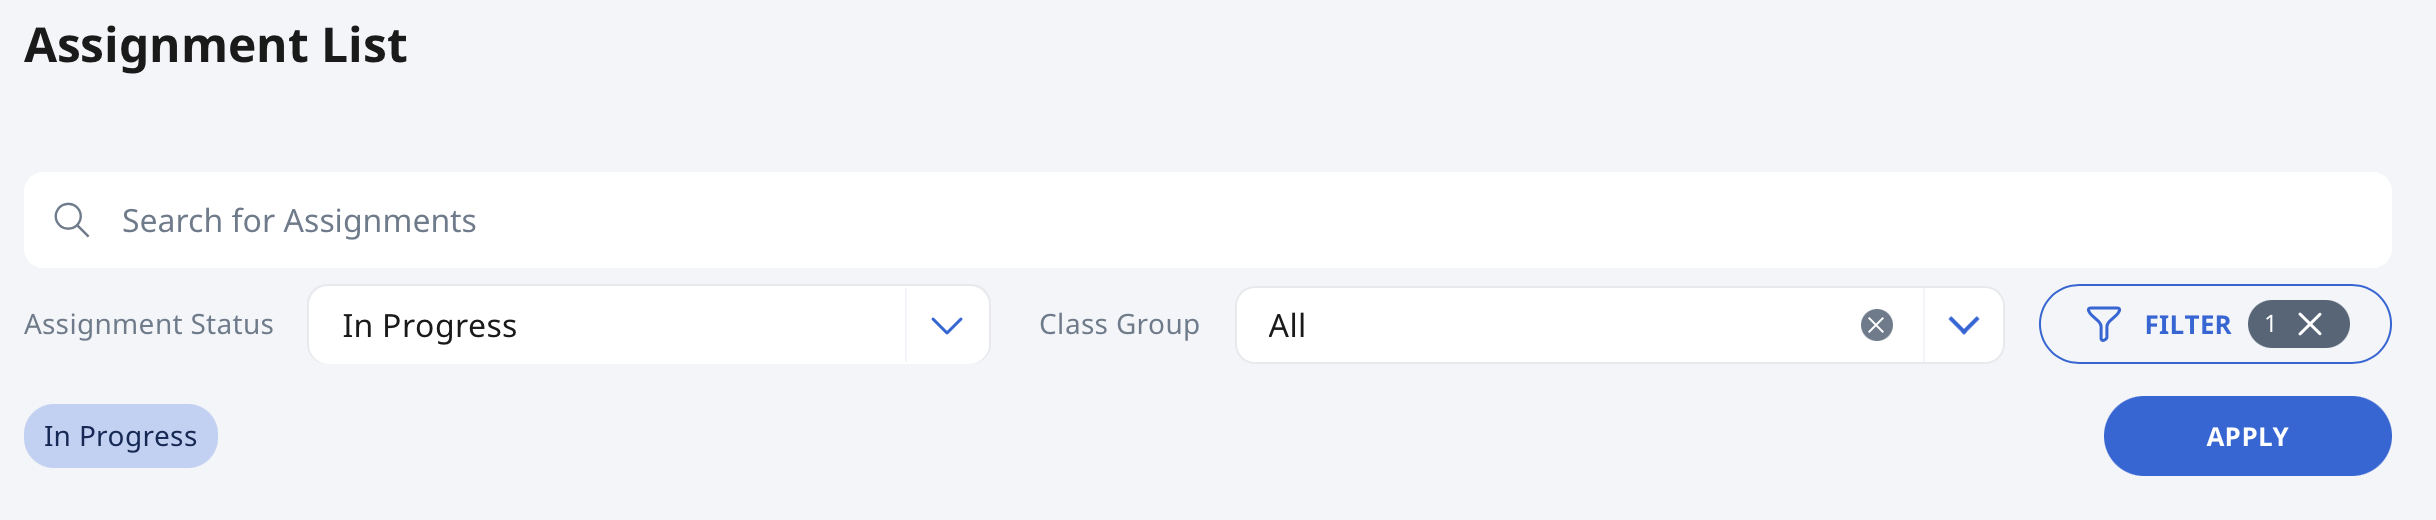Expand the Class Group chevron arrow
The height and width of the screenshot is (520, 2436).
tap(1964, 325)
